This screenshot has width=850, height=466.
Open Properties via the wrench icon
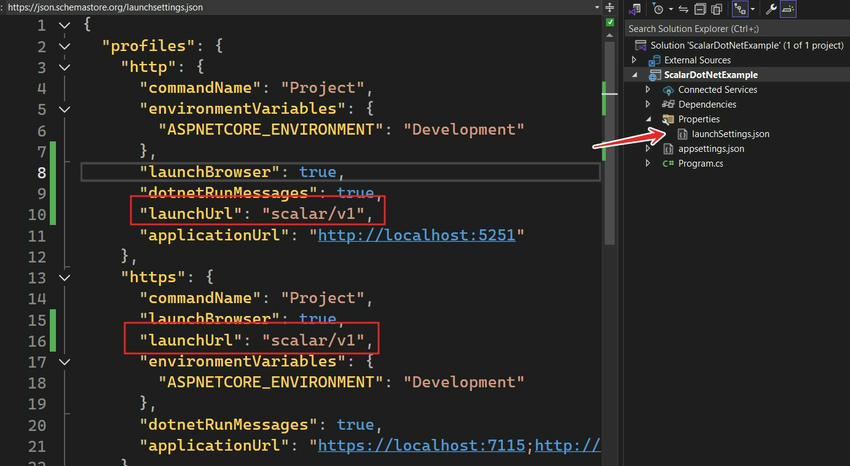coord(771,8)
